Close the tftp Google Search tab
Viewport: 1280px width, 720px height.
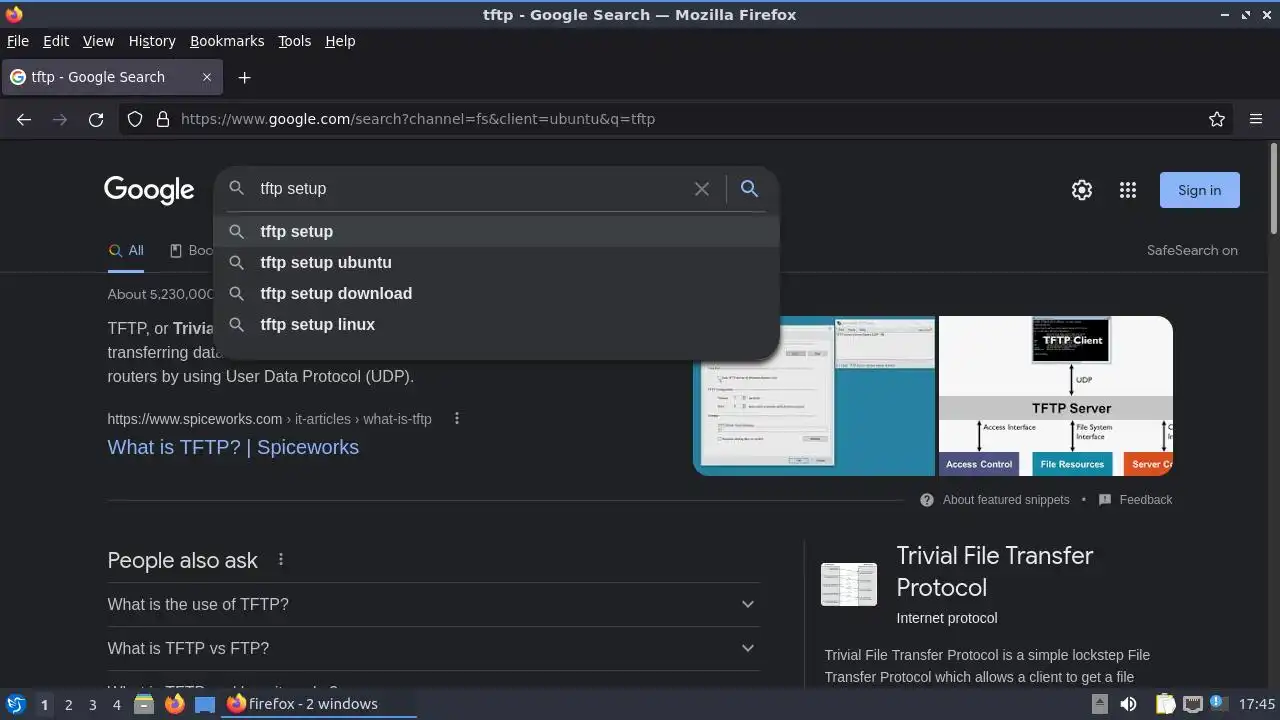207,77
